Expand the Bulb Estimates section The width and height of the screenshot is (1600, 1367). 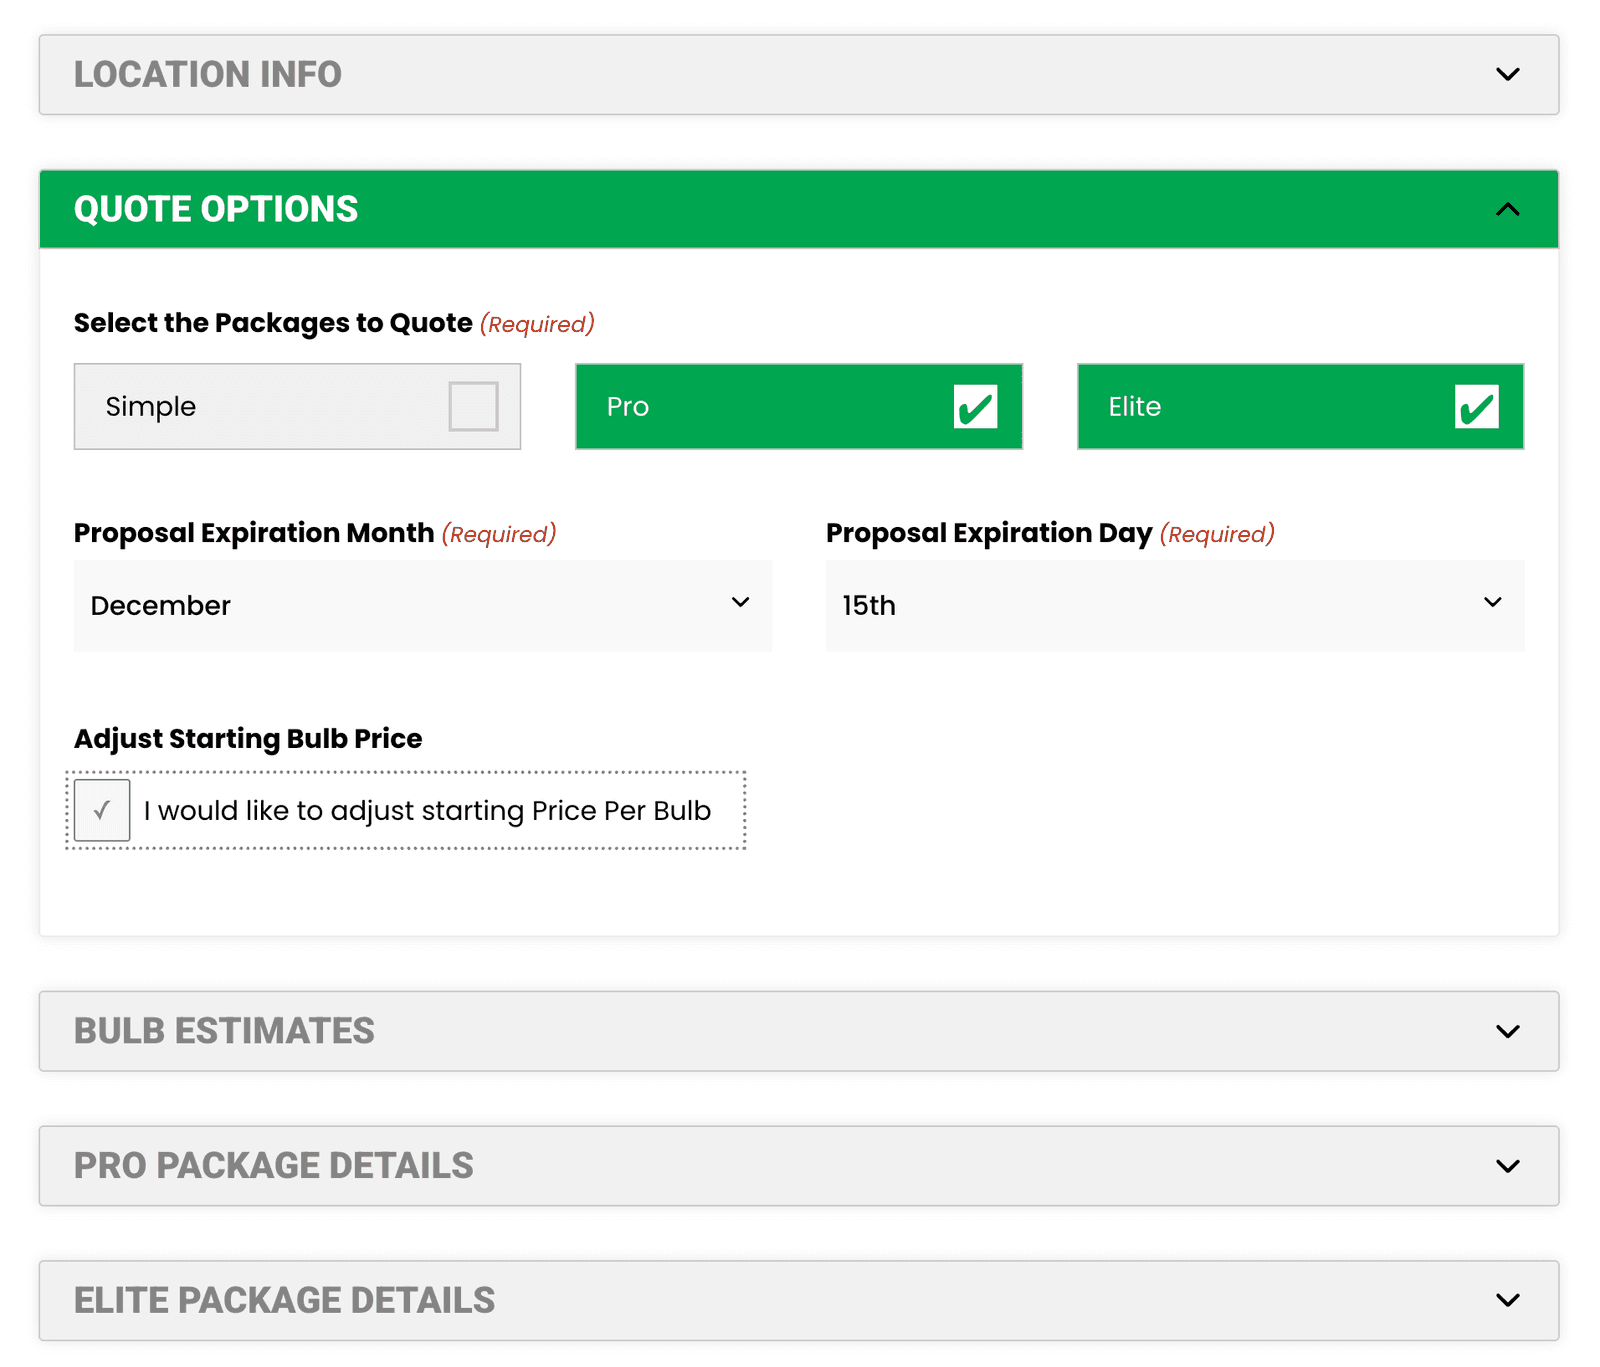pos(799,1031)
